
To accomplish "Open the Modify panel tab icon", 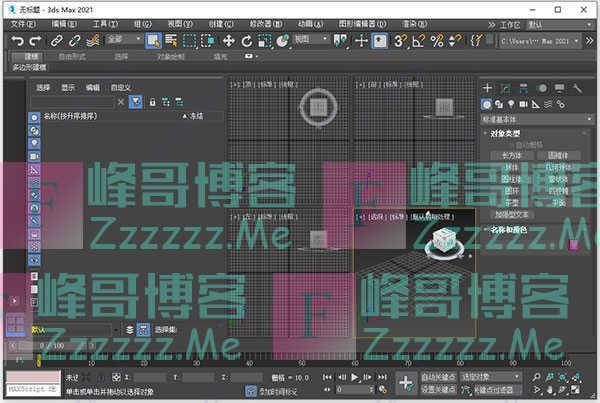I will pyautogui.click(x=505, y=88).
